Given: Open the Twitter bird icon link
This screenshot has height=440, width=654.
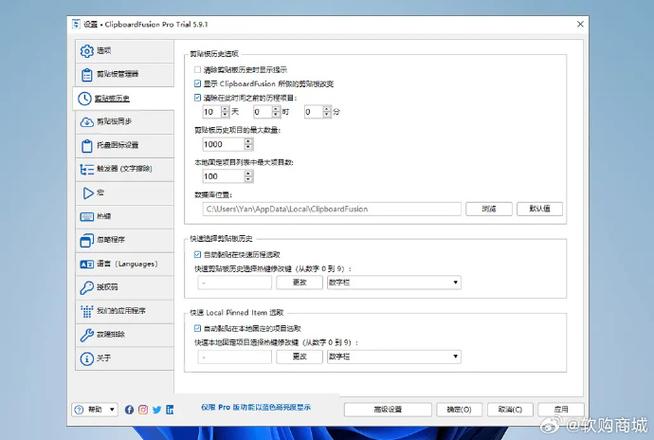Looking at the screenshot, I should pyautogui.click(x=157, y=410).
